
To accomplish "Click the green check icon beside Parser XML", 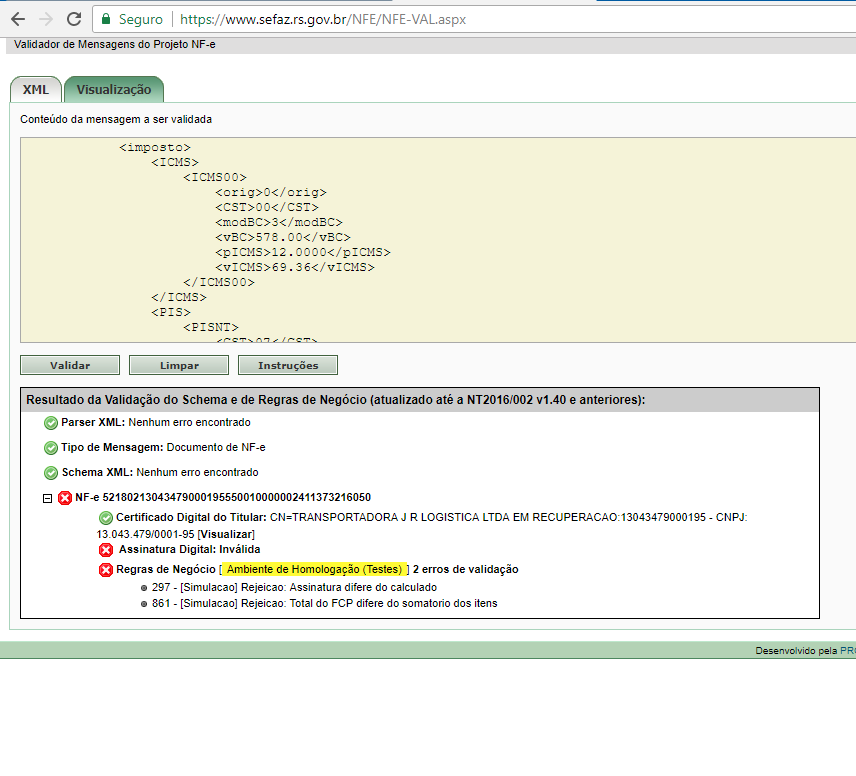I will pos(51,423).
